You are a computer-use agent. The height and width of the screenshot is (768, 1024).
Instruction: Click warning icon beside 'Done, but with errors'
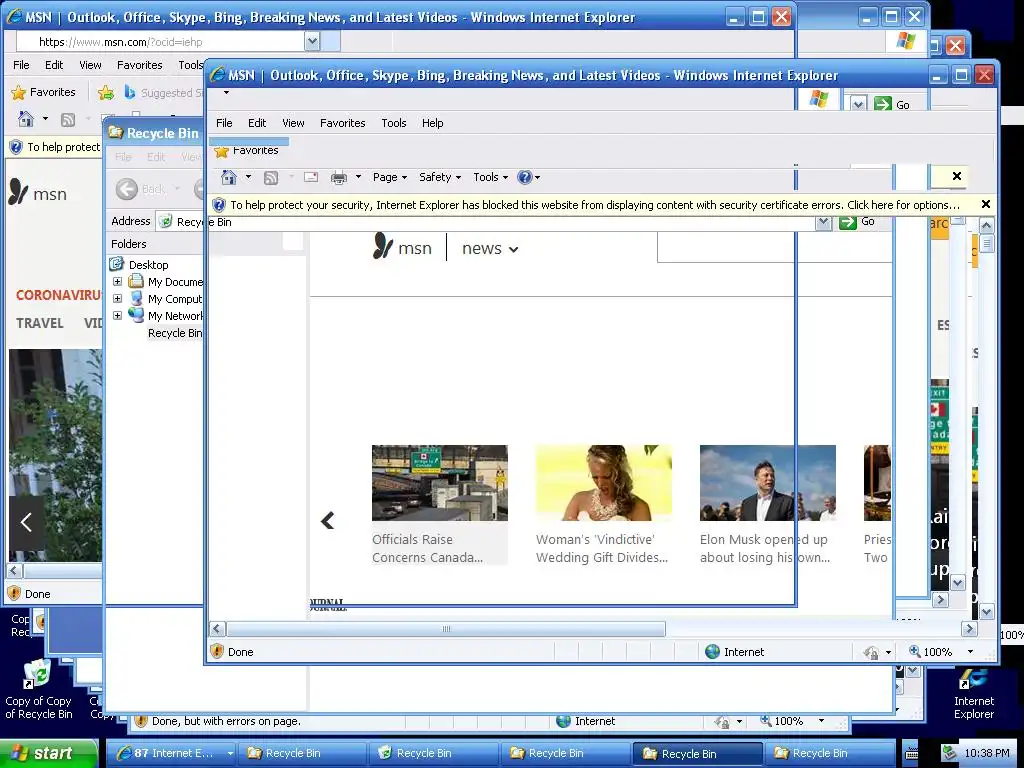point(140,721)
